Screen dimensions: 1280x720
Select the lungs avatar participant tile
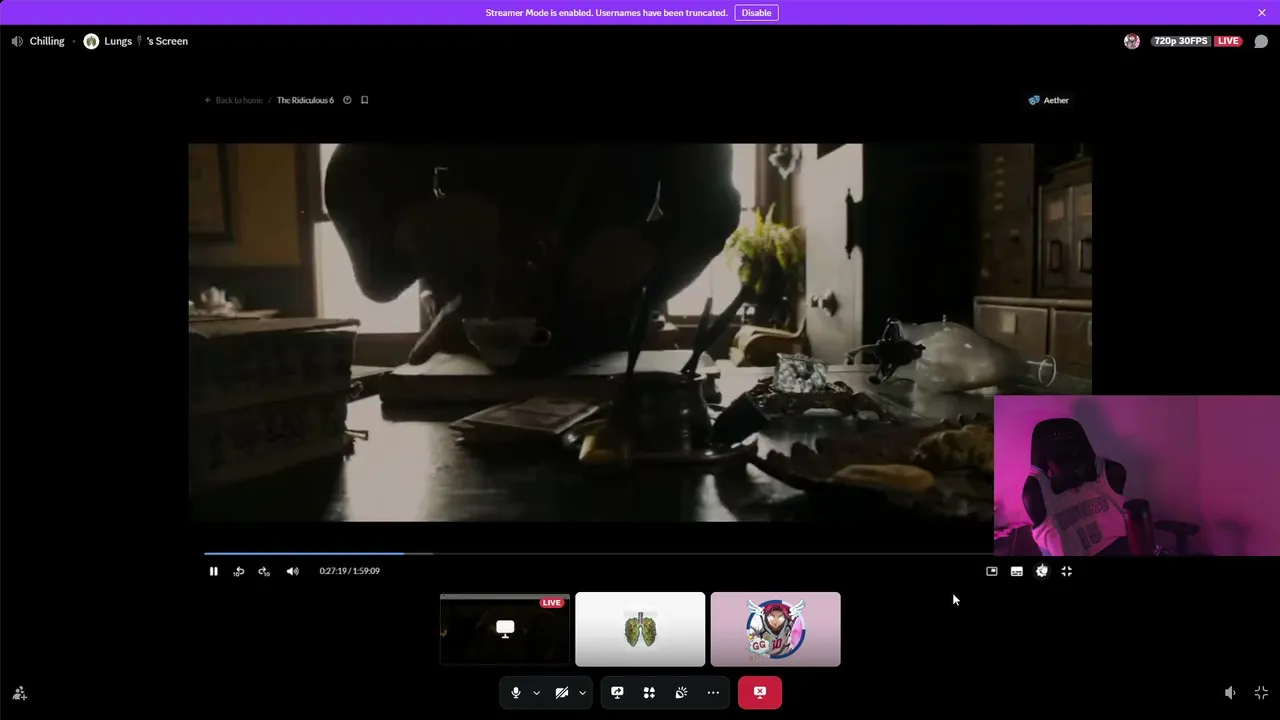click(640, 629)
